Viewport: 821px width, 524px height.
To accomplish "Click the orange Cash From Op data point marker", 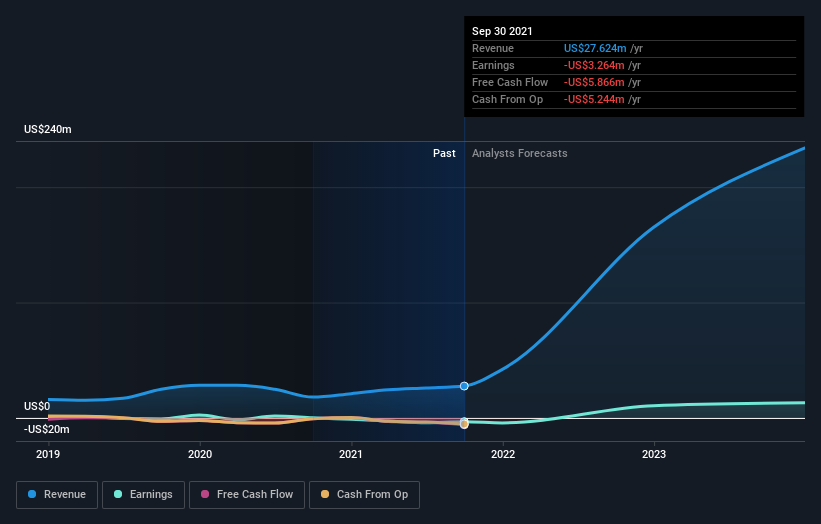I will coord(464,425).
